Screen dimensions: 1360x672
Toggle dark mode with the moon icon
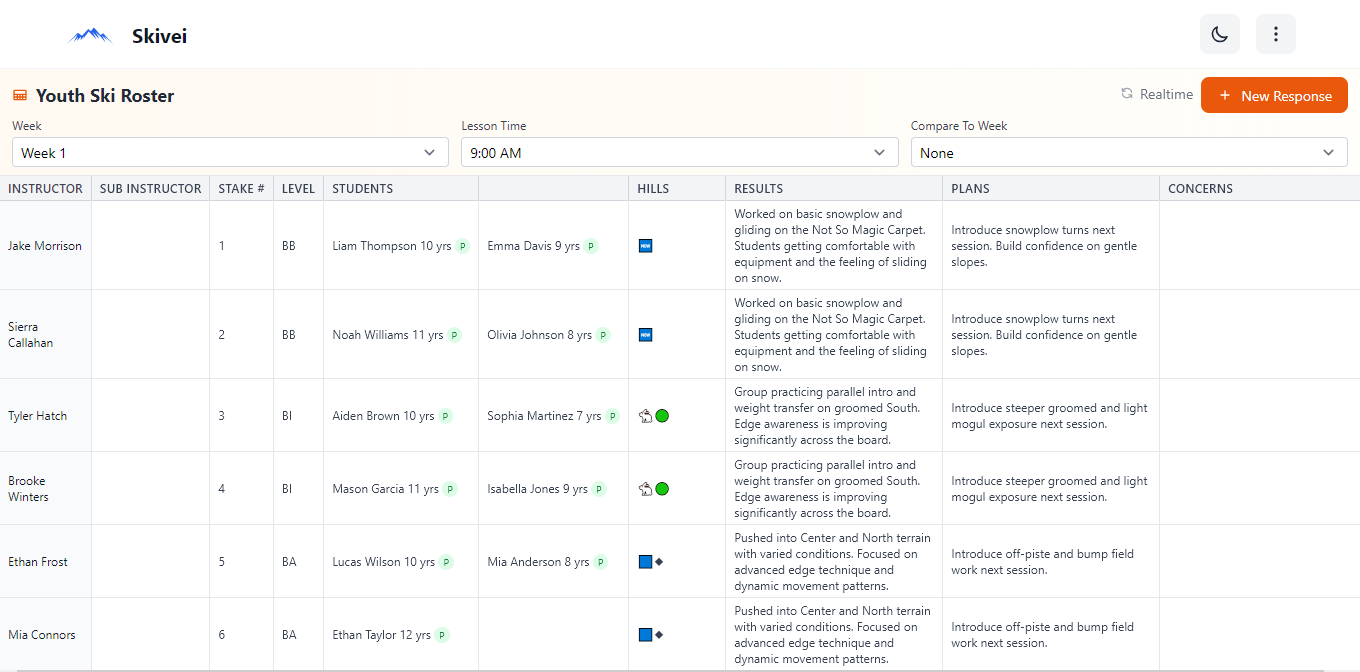[x=1220, y=34]
